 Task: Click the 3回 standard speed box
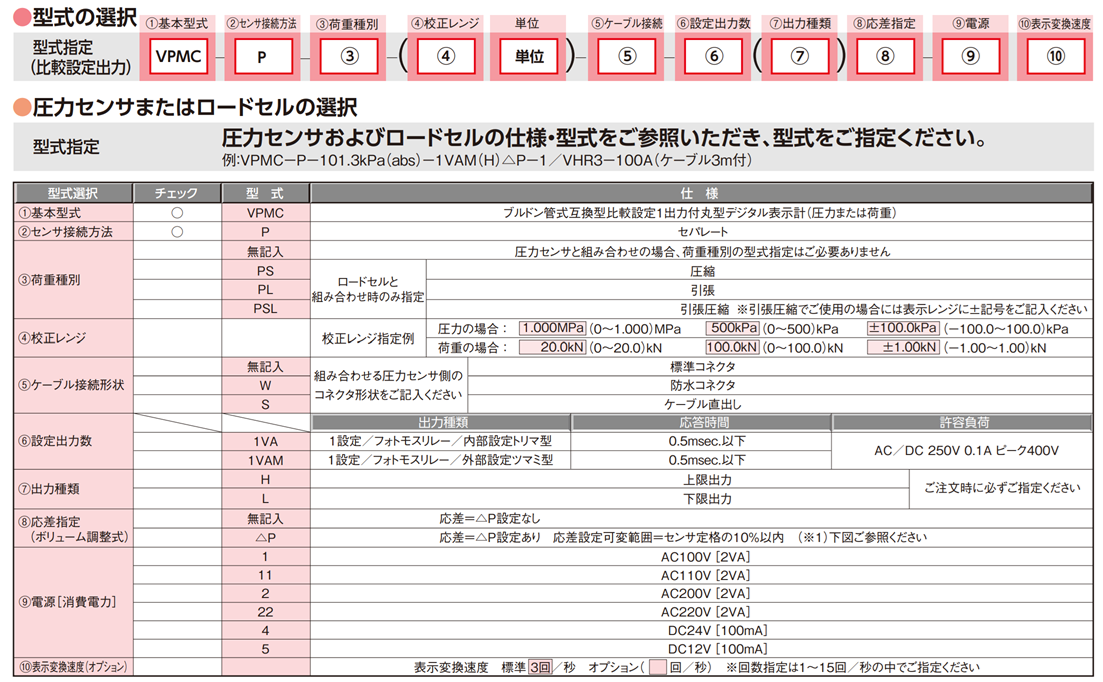coord(540,667)
